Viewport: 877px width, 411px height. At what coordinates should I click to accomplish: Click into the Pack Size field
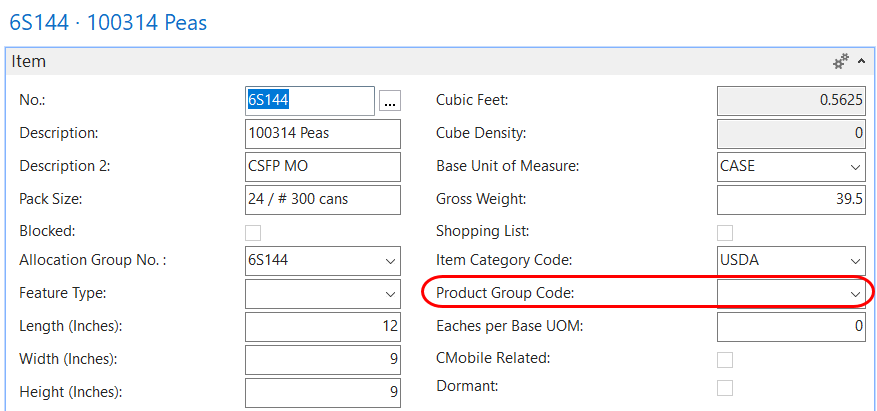coord(322,199)
